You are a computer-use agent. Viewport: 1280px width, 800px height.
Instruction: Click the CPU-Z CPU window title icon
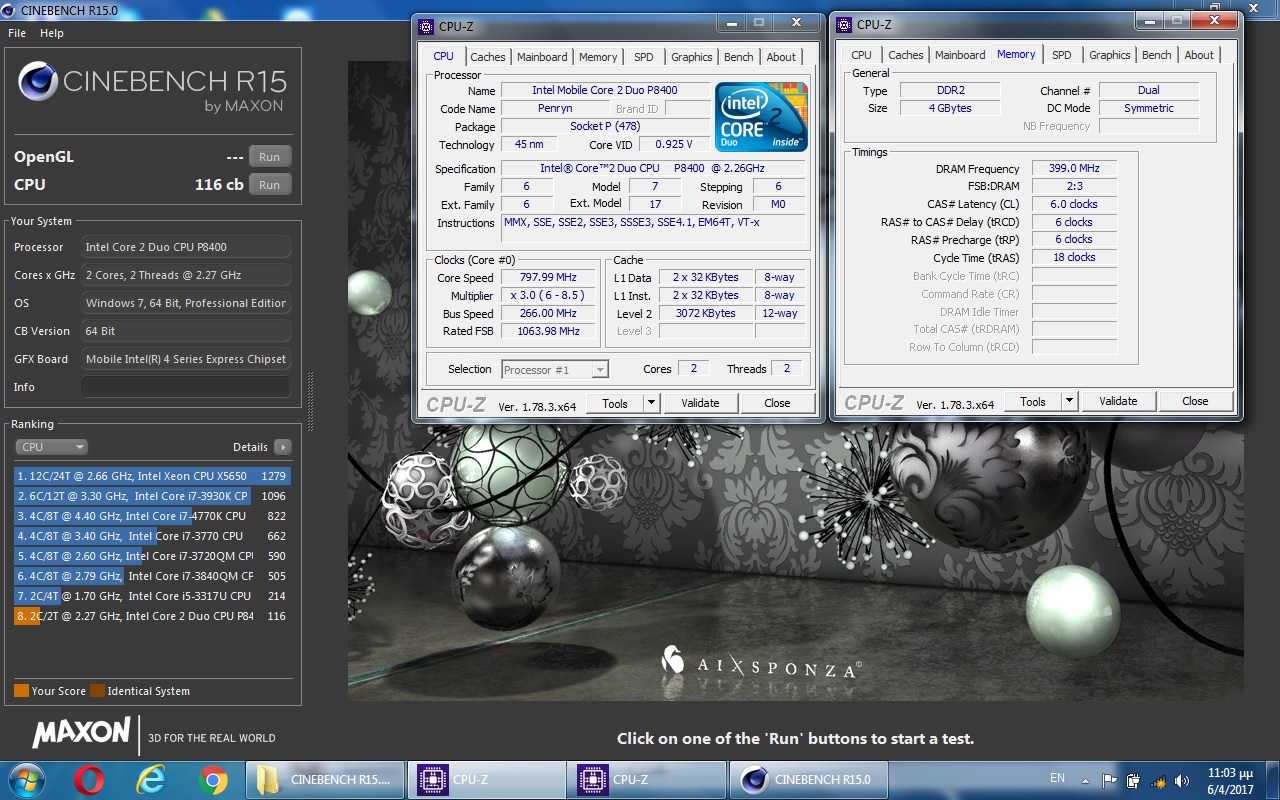[x=426, y=26]
